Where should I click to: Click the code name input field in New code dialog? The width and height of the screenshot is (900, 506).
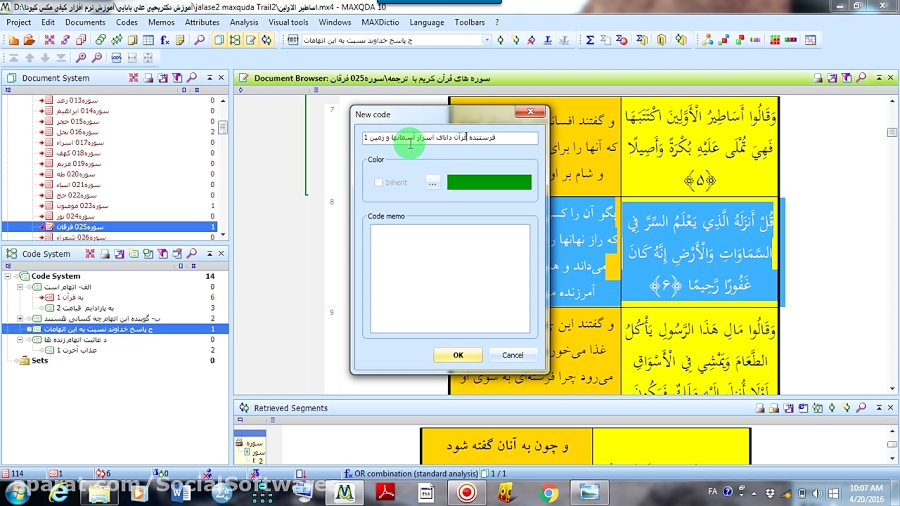(450, 138)
